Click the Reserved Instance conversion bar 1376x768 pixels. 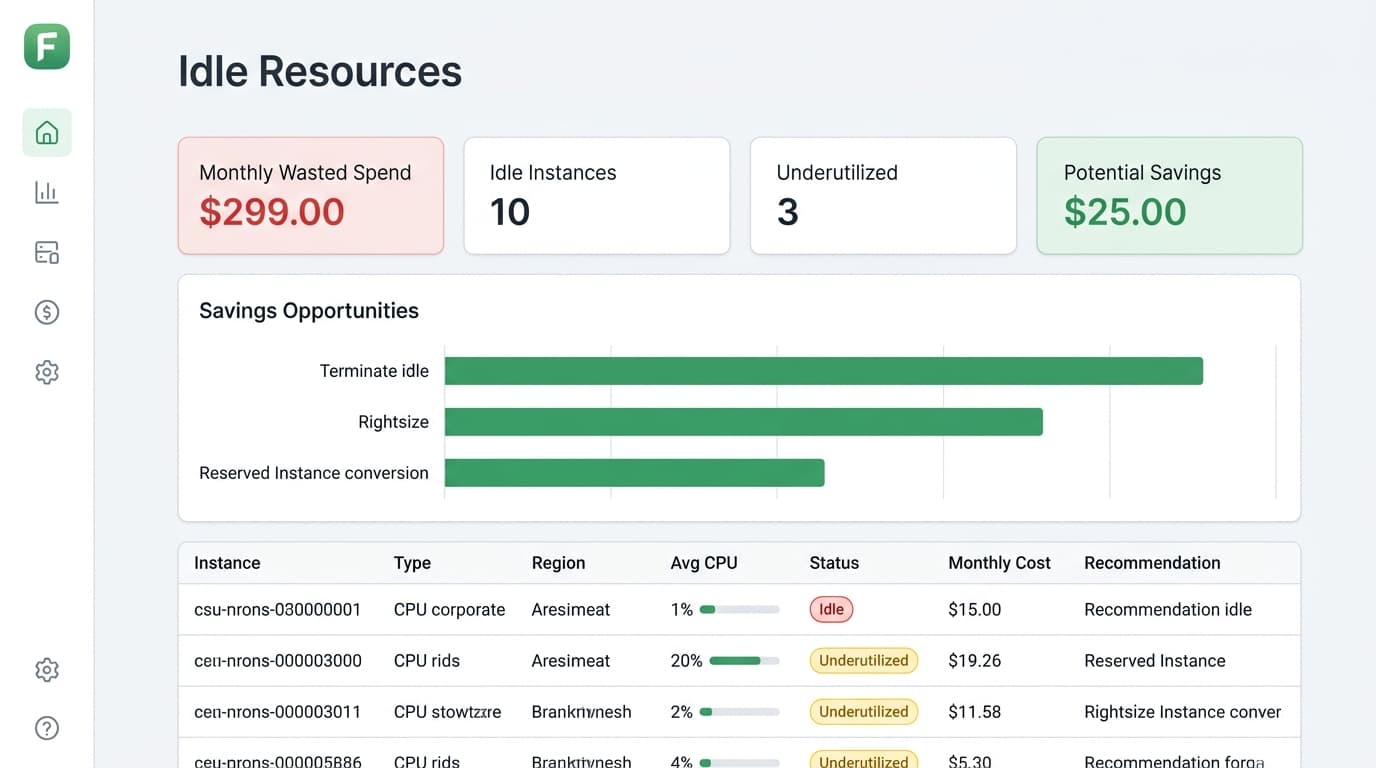[x=635, y=473]
